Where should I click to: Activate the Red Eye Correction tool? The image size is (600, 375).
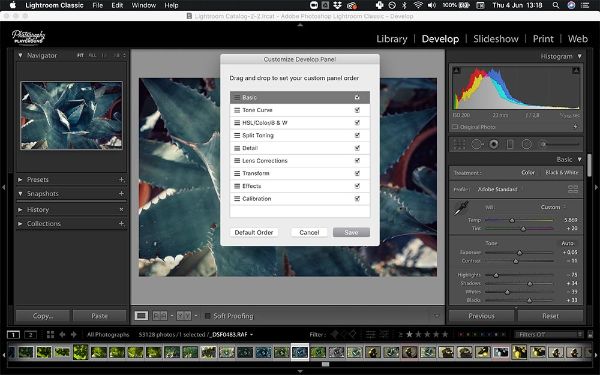click(494, 144)
